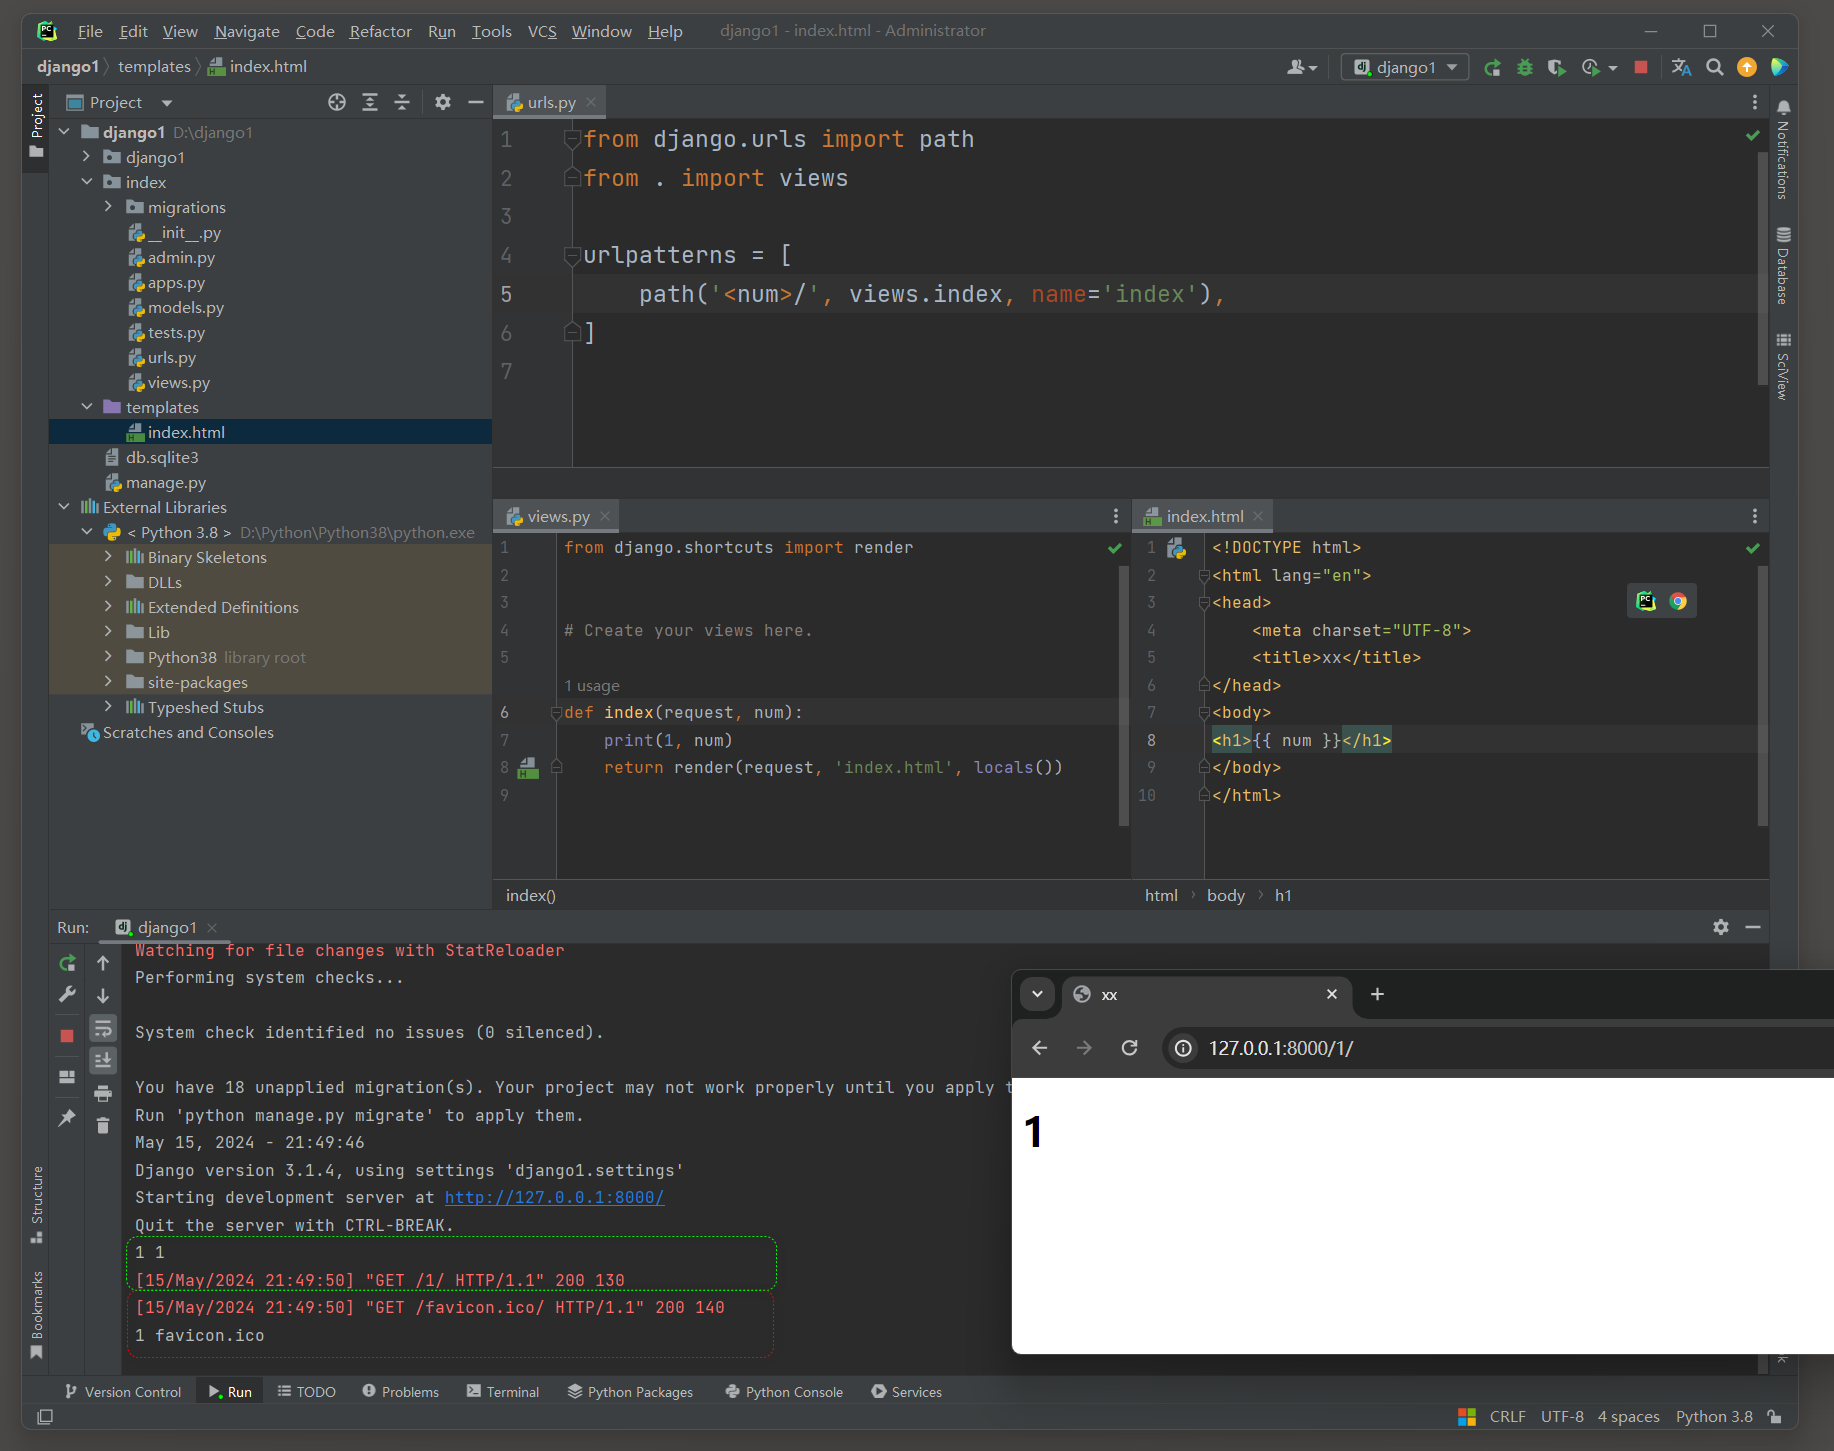Viewport: 1834px width, 1451px height.
Task: Open the http://127.0.0.1:8000/ console link
Action: coord(554,1197)
